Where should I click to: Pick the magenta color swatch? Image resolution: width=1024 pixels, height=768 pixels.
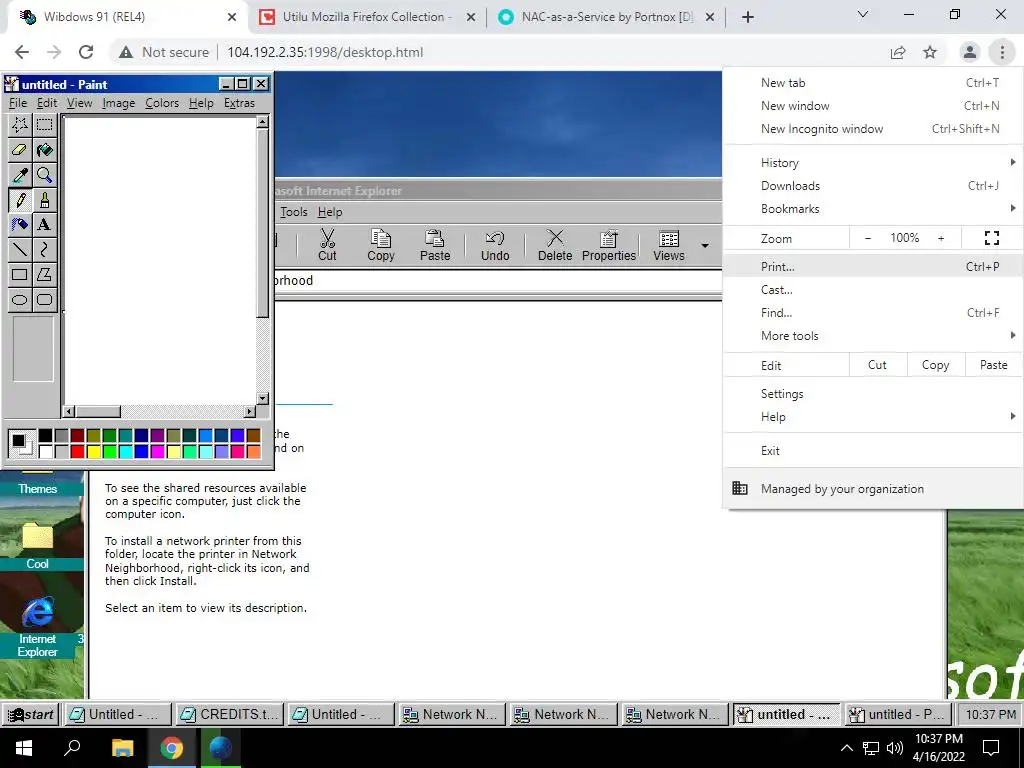(x=157, y=451)
